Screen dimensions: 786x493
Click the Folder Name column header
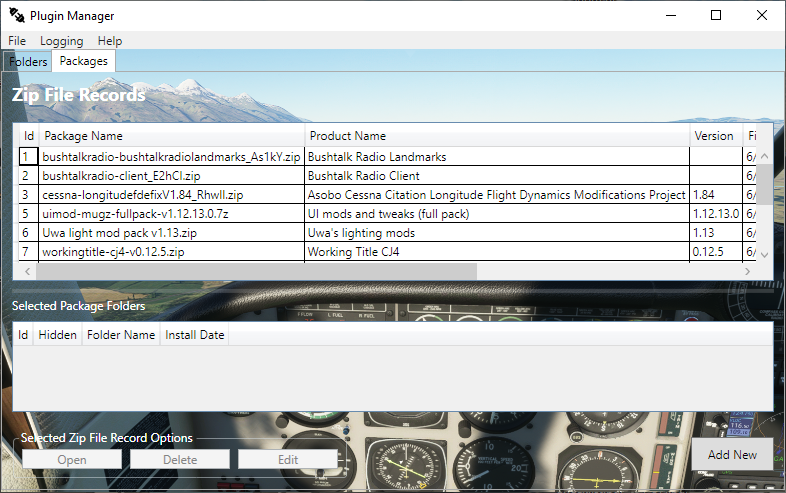tap(121, 335)
